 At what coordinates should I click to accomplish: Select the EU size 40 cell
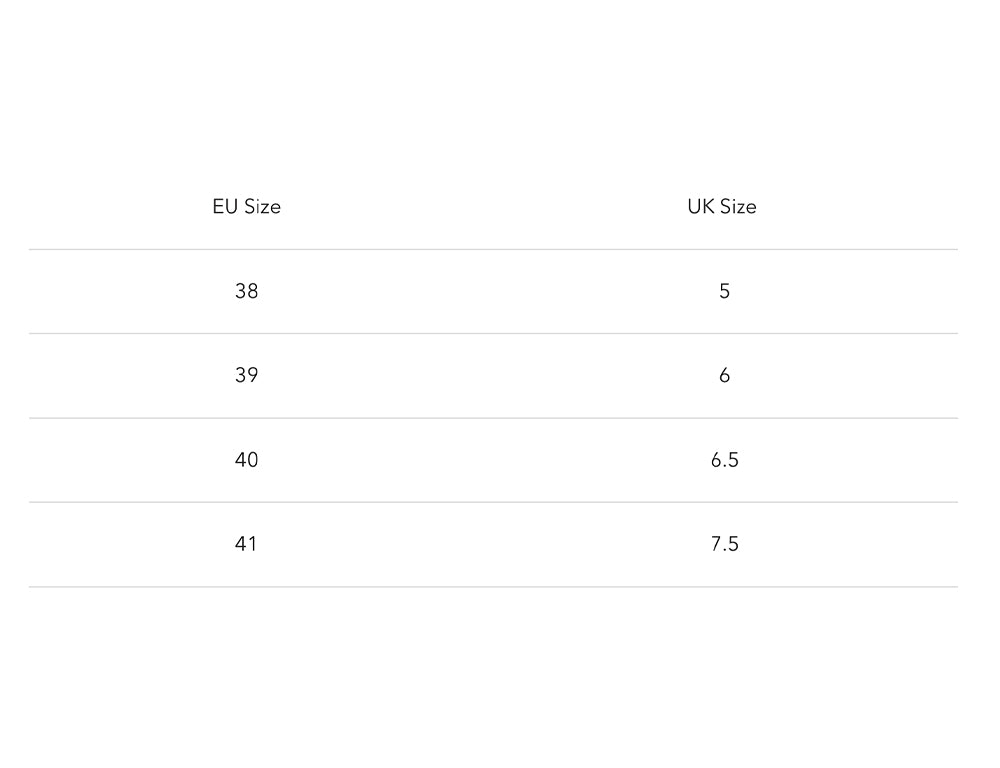(x=246, y=460)
